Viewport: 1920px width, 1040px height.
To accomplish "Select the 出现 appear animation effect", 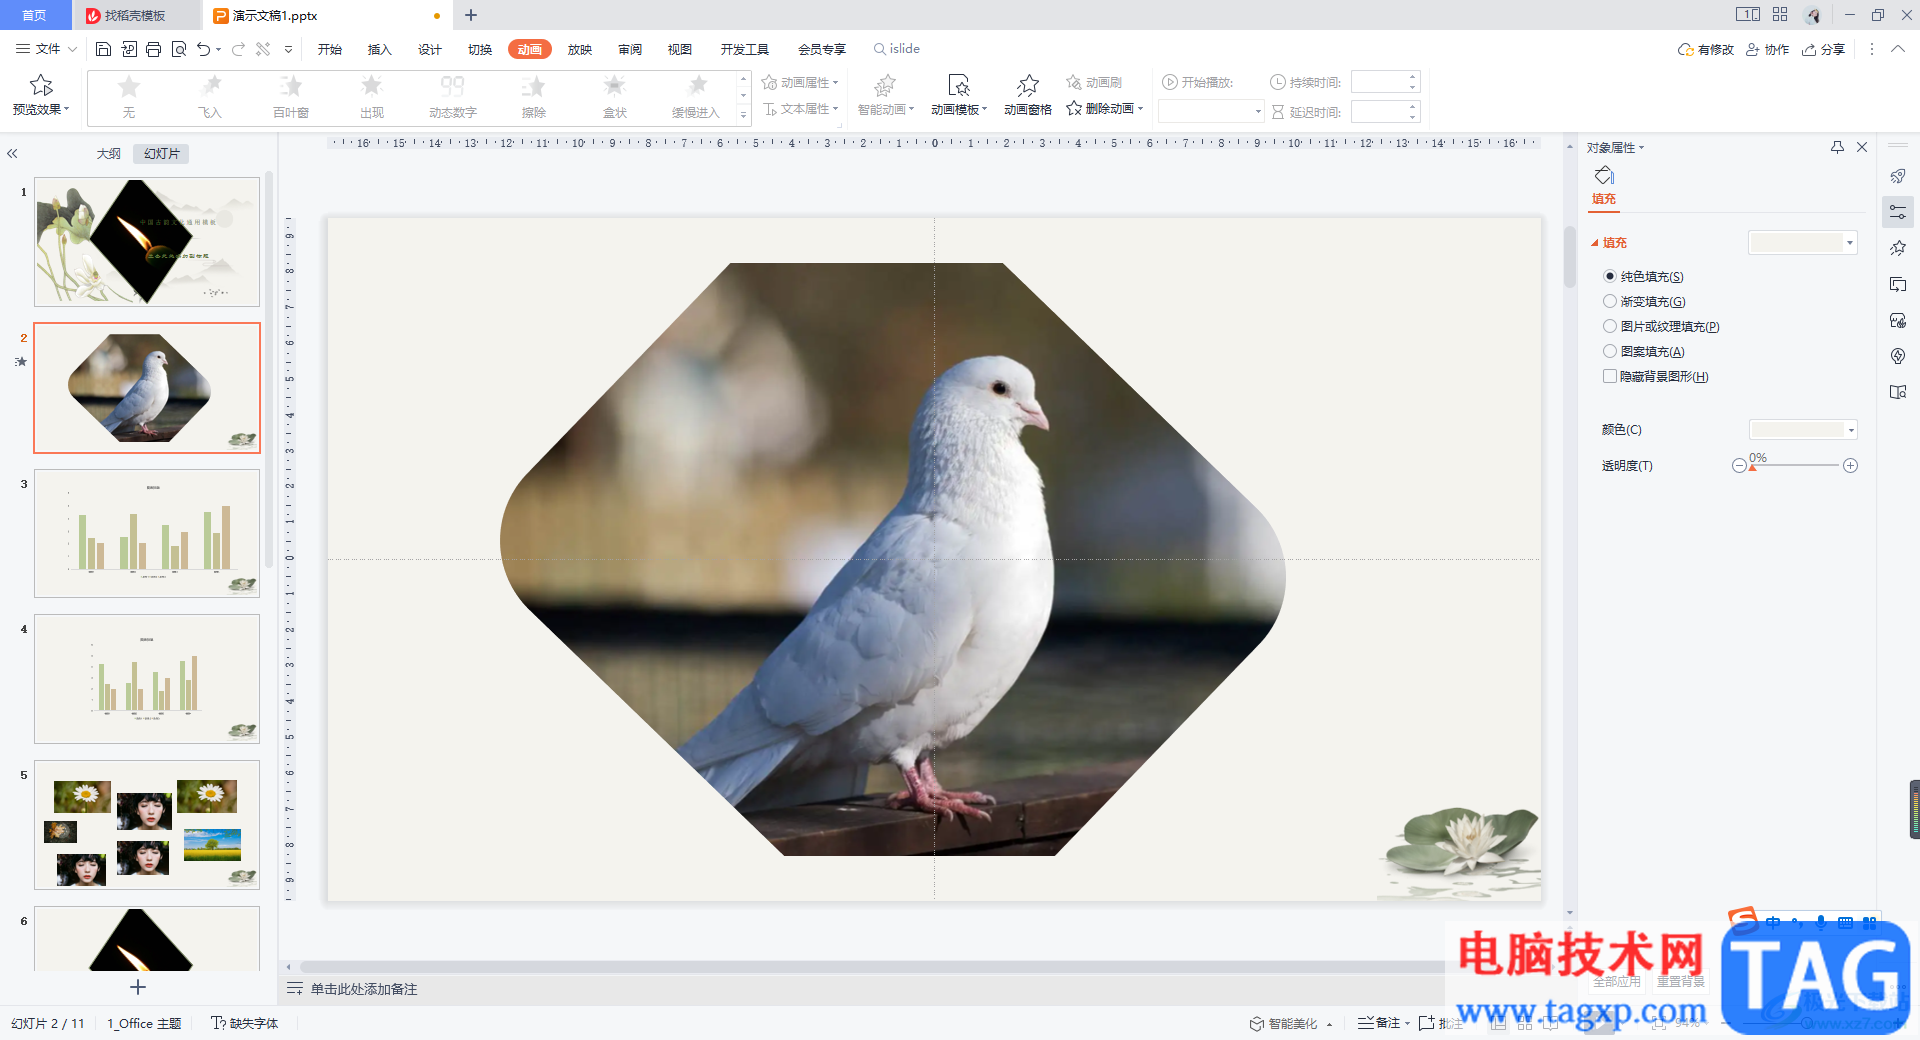I will click(372, 97).
